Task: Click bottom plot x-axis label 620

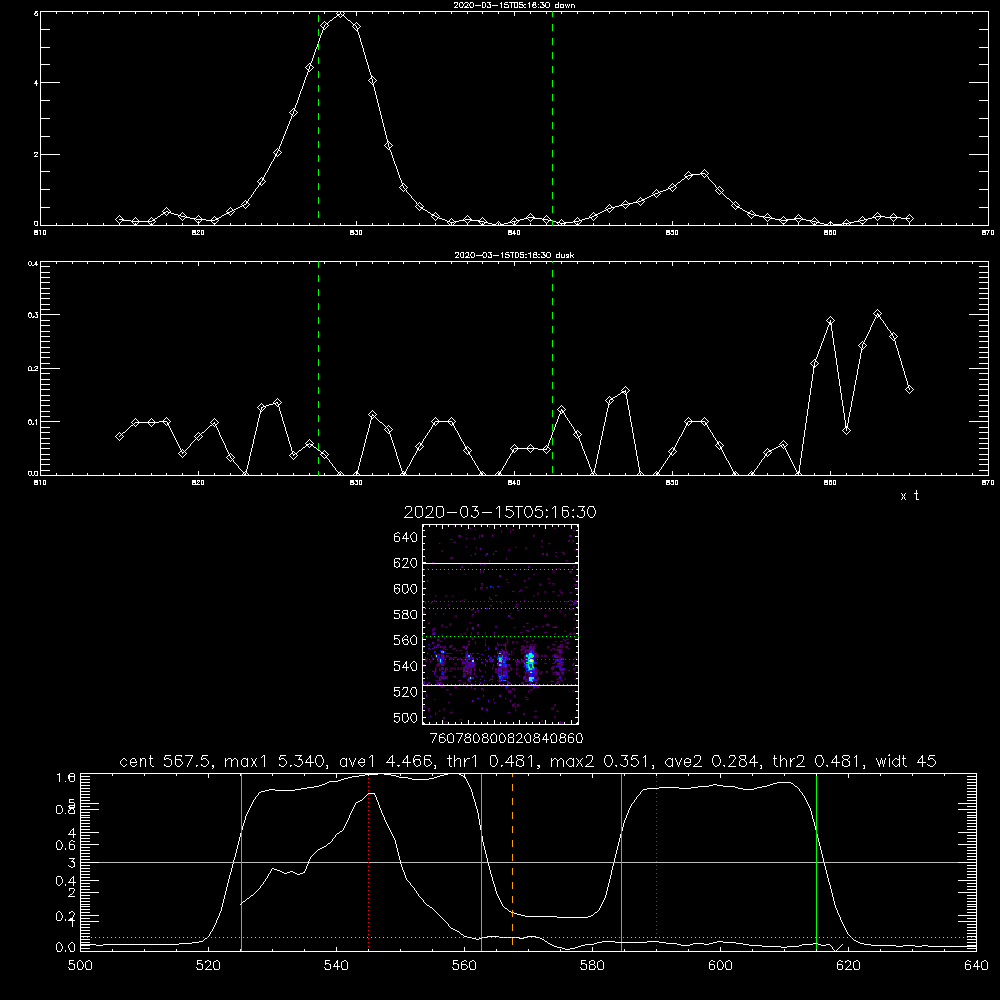Action: point(848,966)
